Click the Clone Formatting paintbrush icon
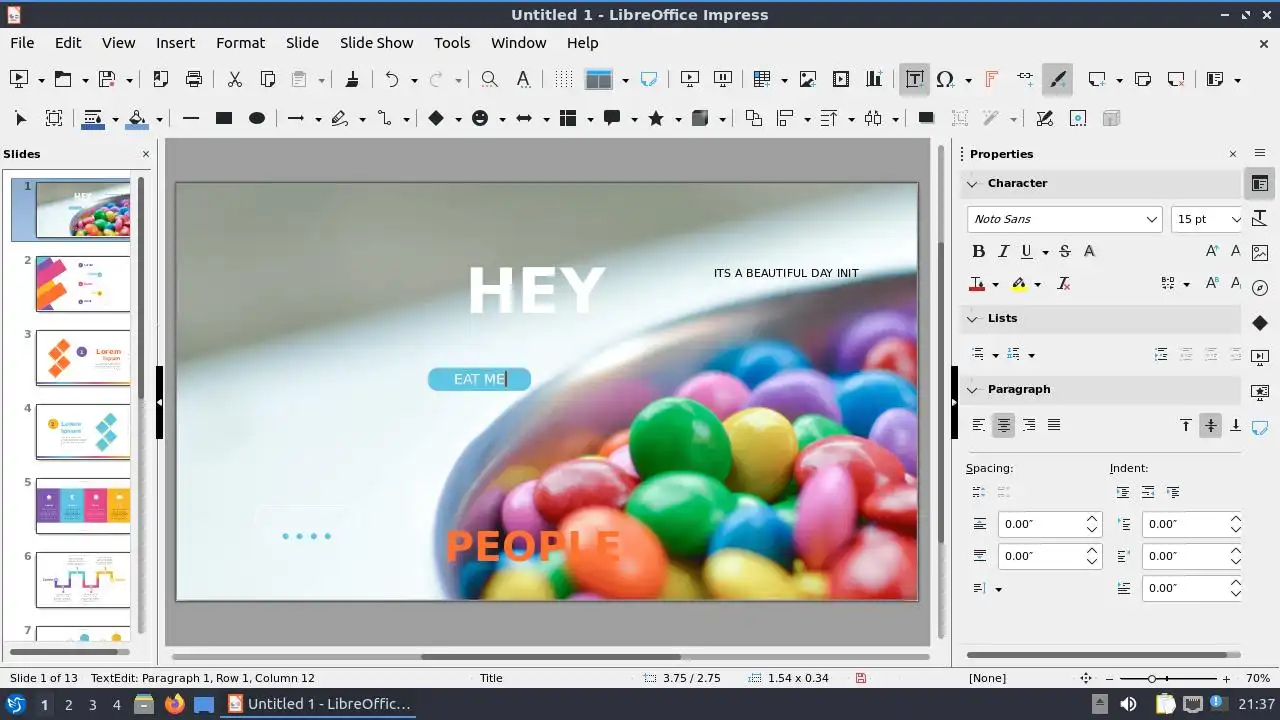This screenshot has width=1280, height=720. click(352, 79)
